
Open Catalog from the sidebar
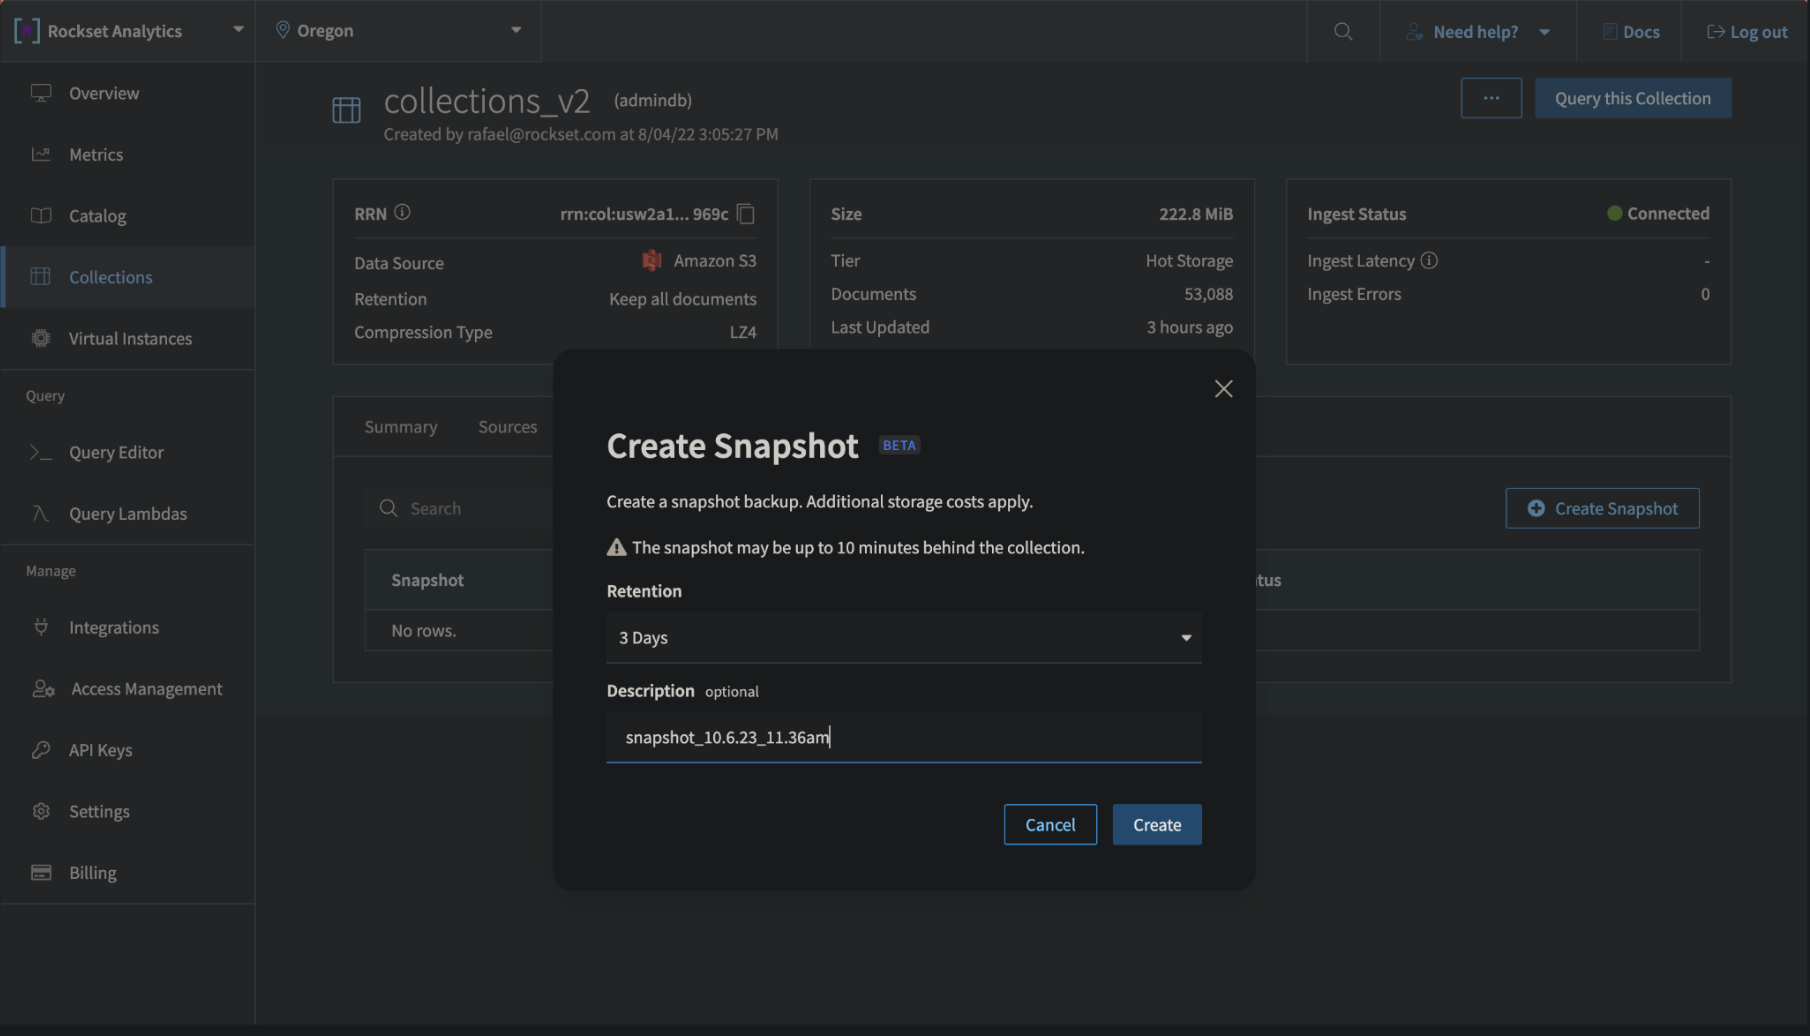pos(128,215)
